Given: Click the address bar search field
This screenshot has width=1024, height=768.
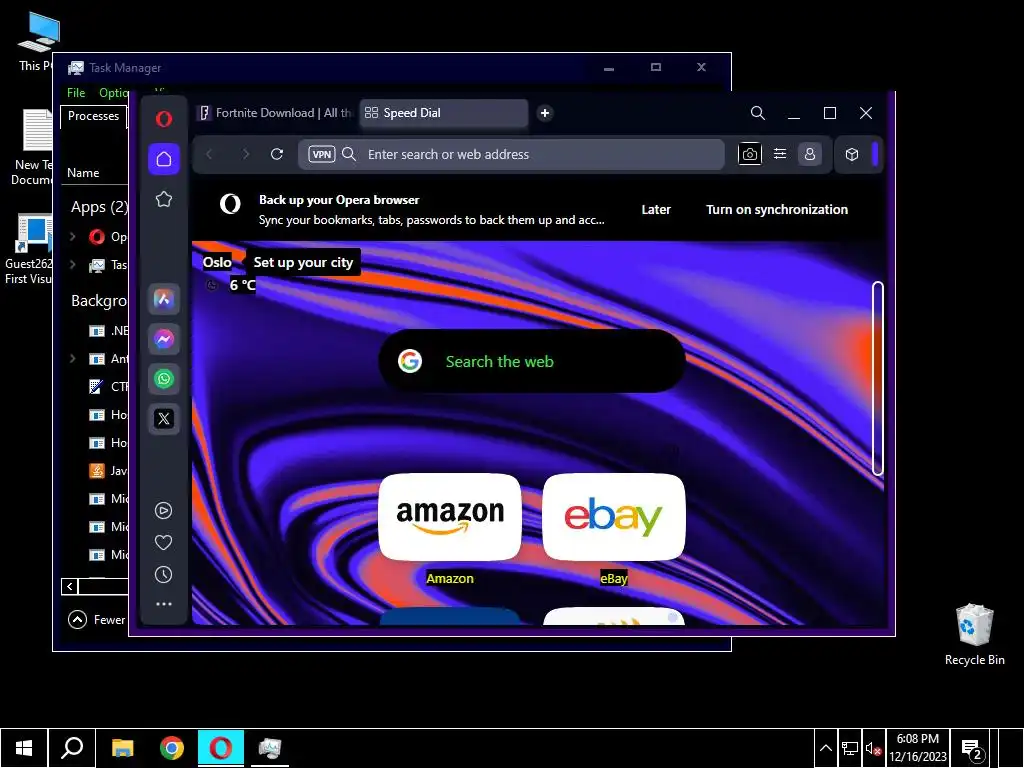Looking at the screenshot, I should point(511,154).
